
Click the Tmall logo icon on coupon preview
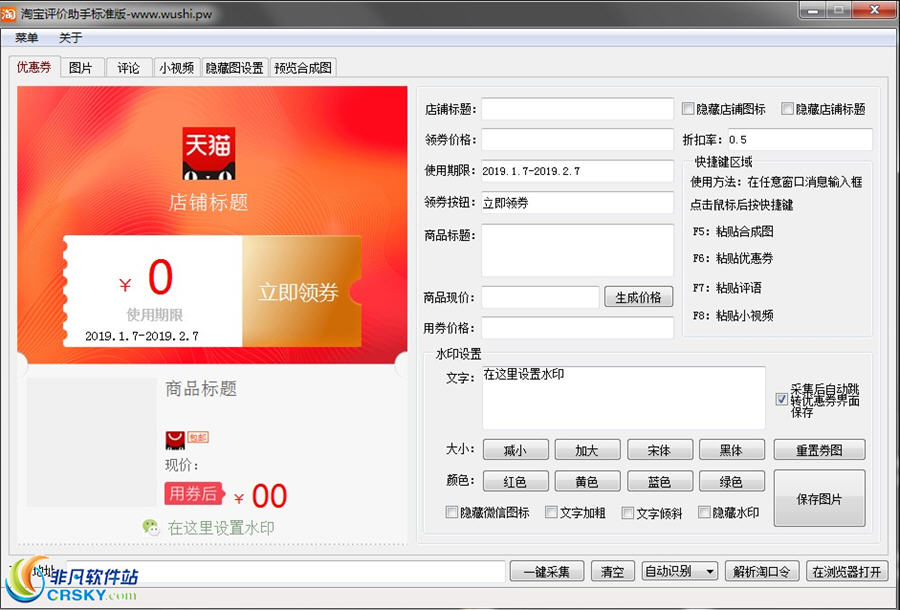208,153
